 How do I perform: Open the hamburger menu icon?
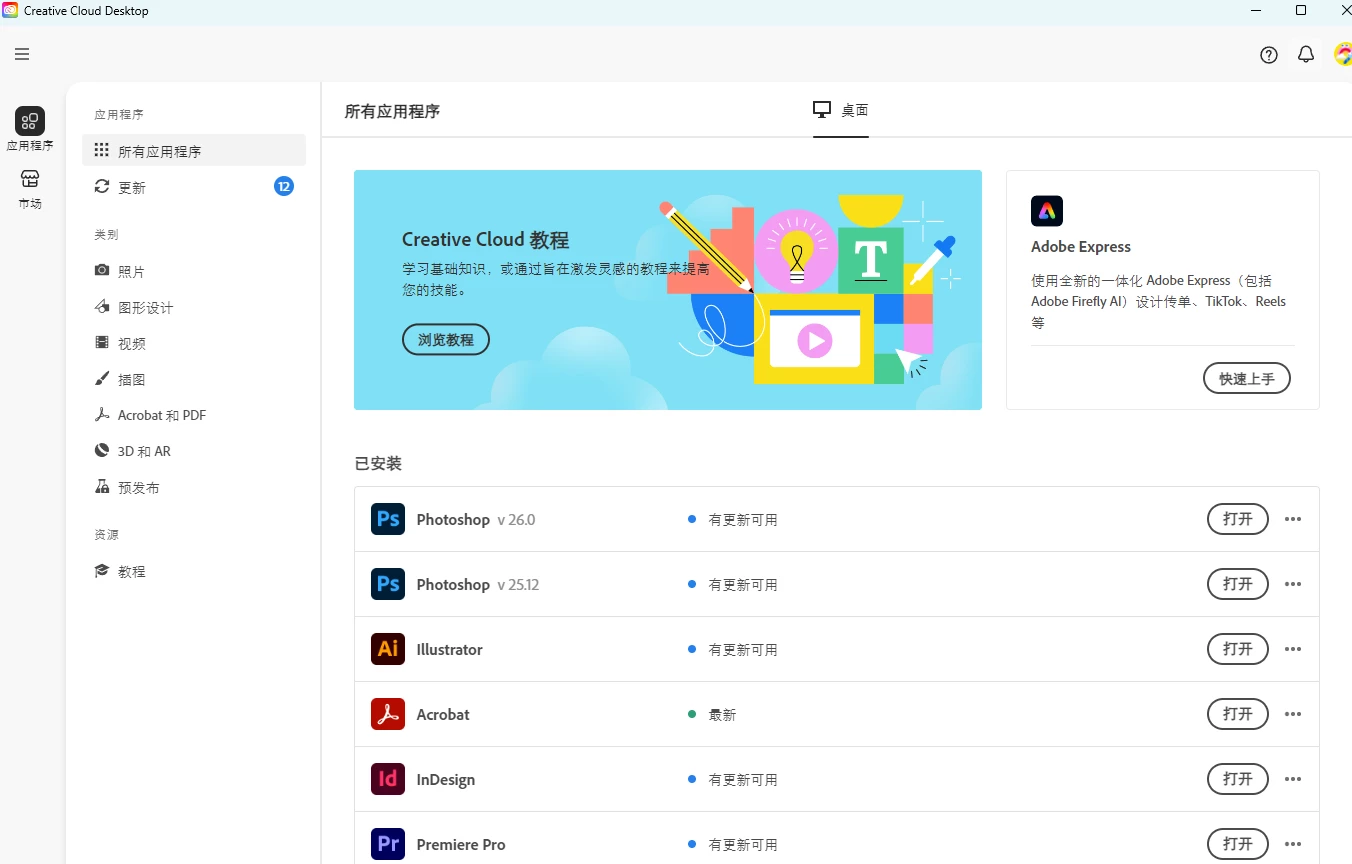tap(22, 54)
